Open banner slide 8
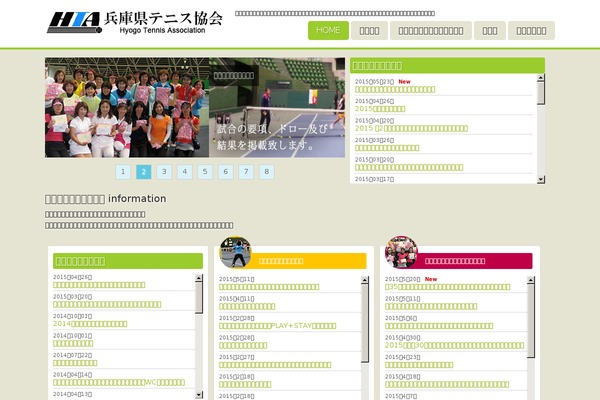This screenshot has width=600, height=400. 267,172
